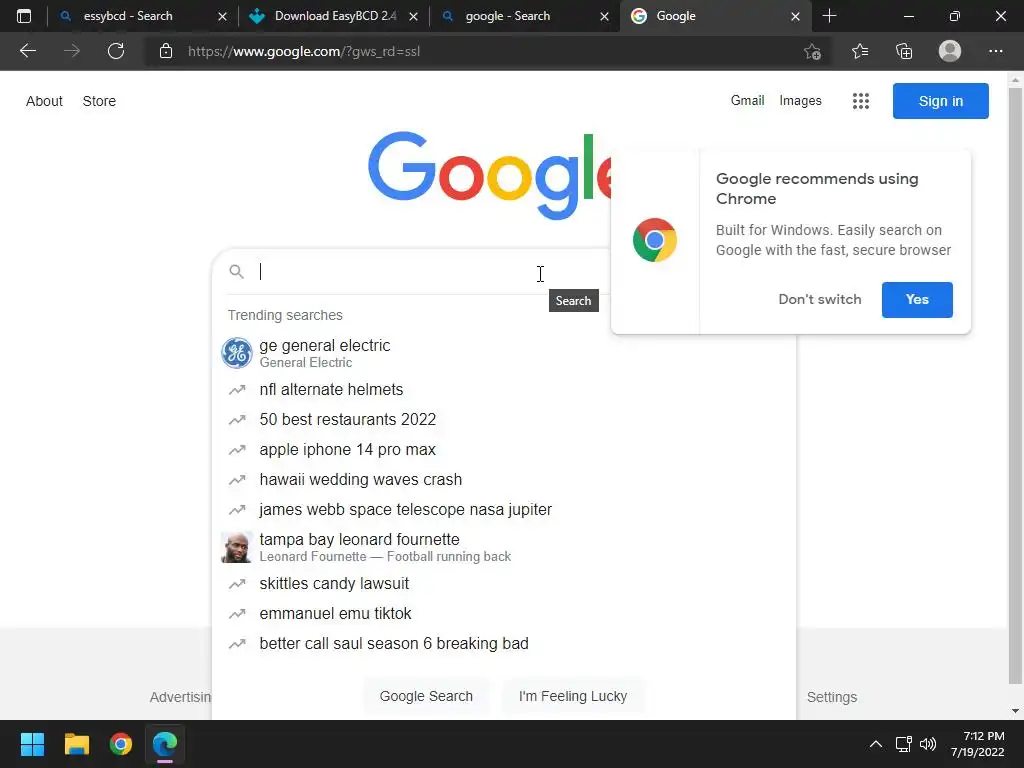Go back to the previous page
1024x768 pixels.
pyautogui.click(x=28, y=51)
